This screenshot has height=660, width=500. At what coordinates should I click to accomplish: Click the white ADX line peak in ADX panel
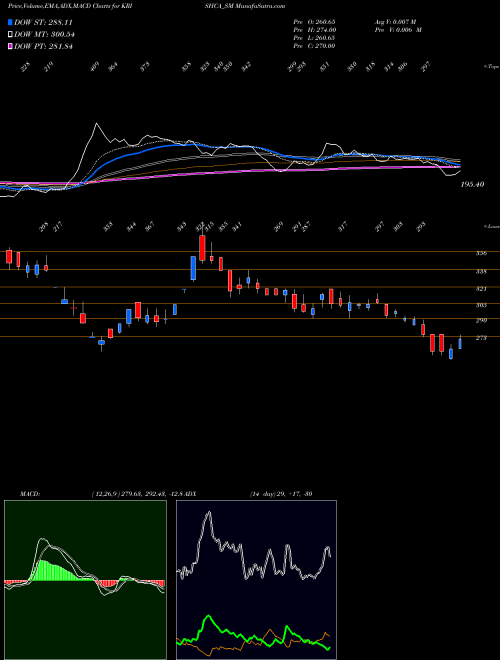coord(208,515)
